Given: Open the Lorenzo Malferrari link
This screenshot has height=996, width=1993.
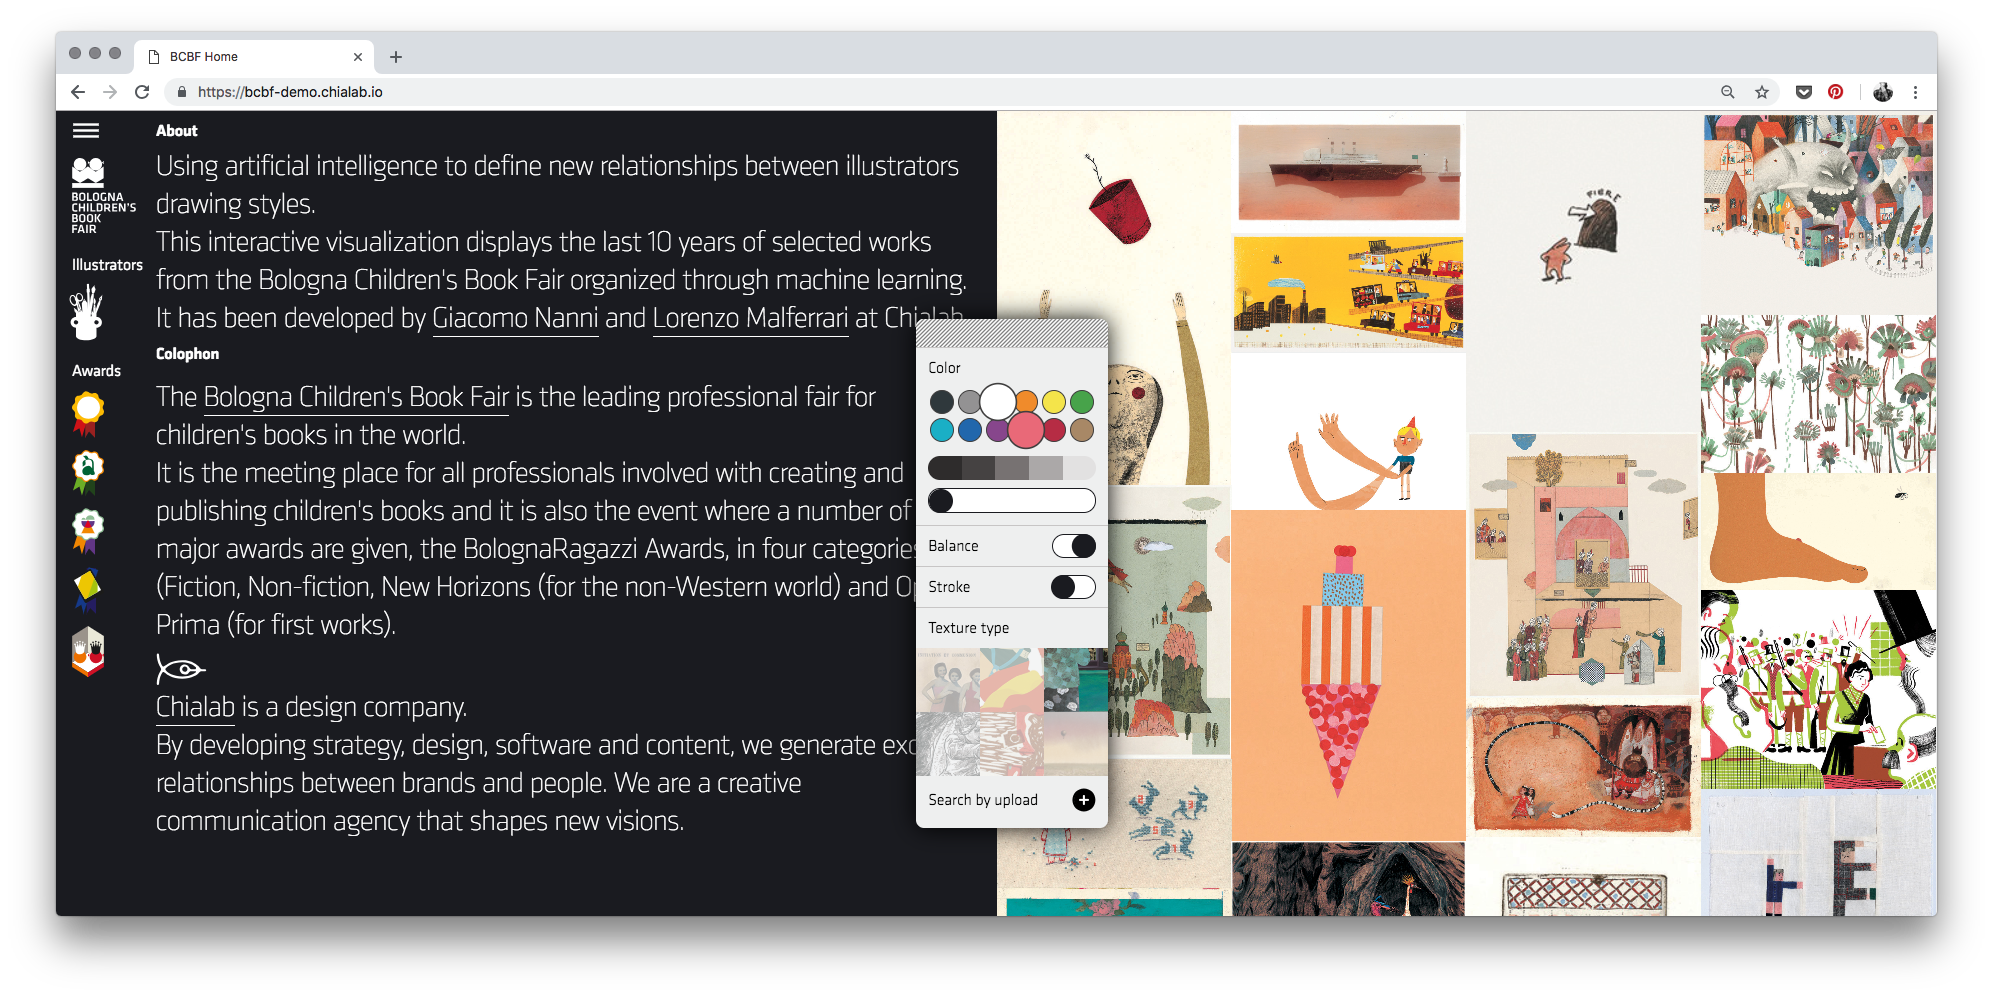Looking at the screenshot, I should click(750, 318).
